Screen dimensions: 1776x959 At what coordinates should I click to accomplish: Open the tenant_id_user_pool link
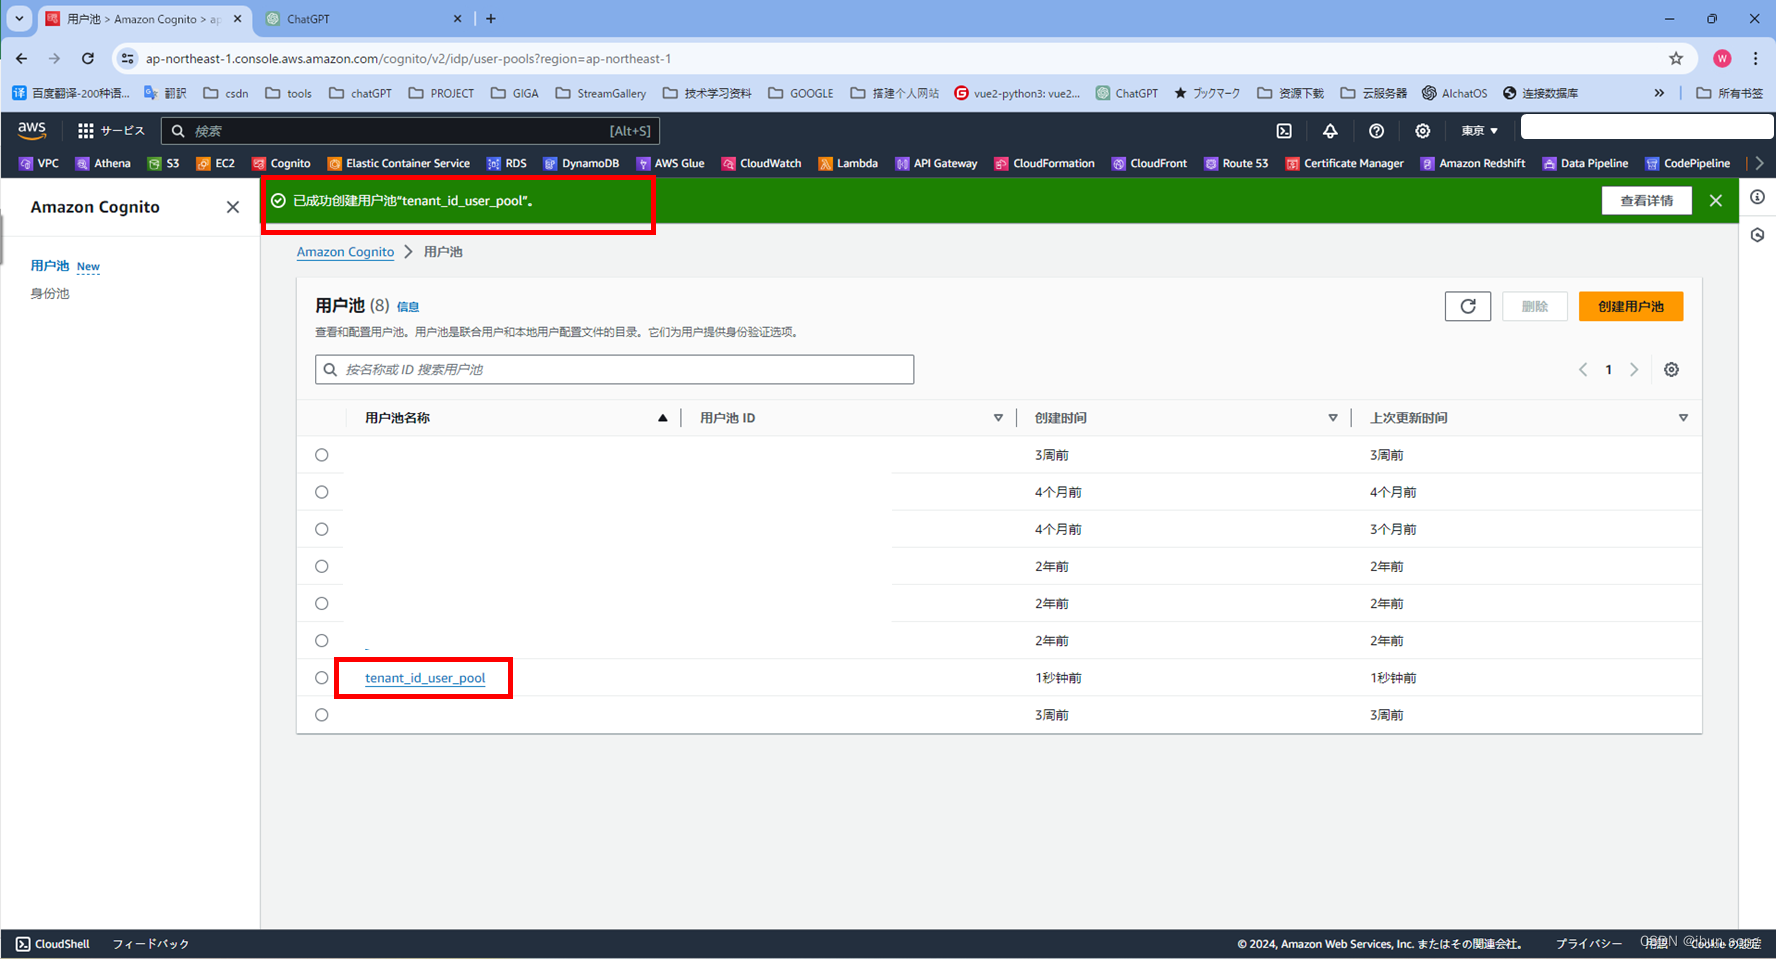425,678
